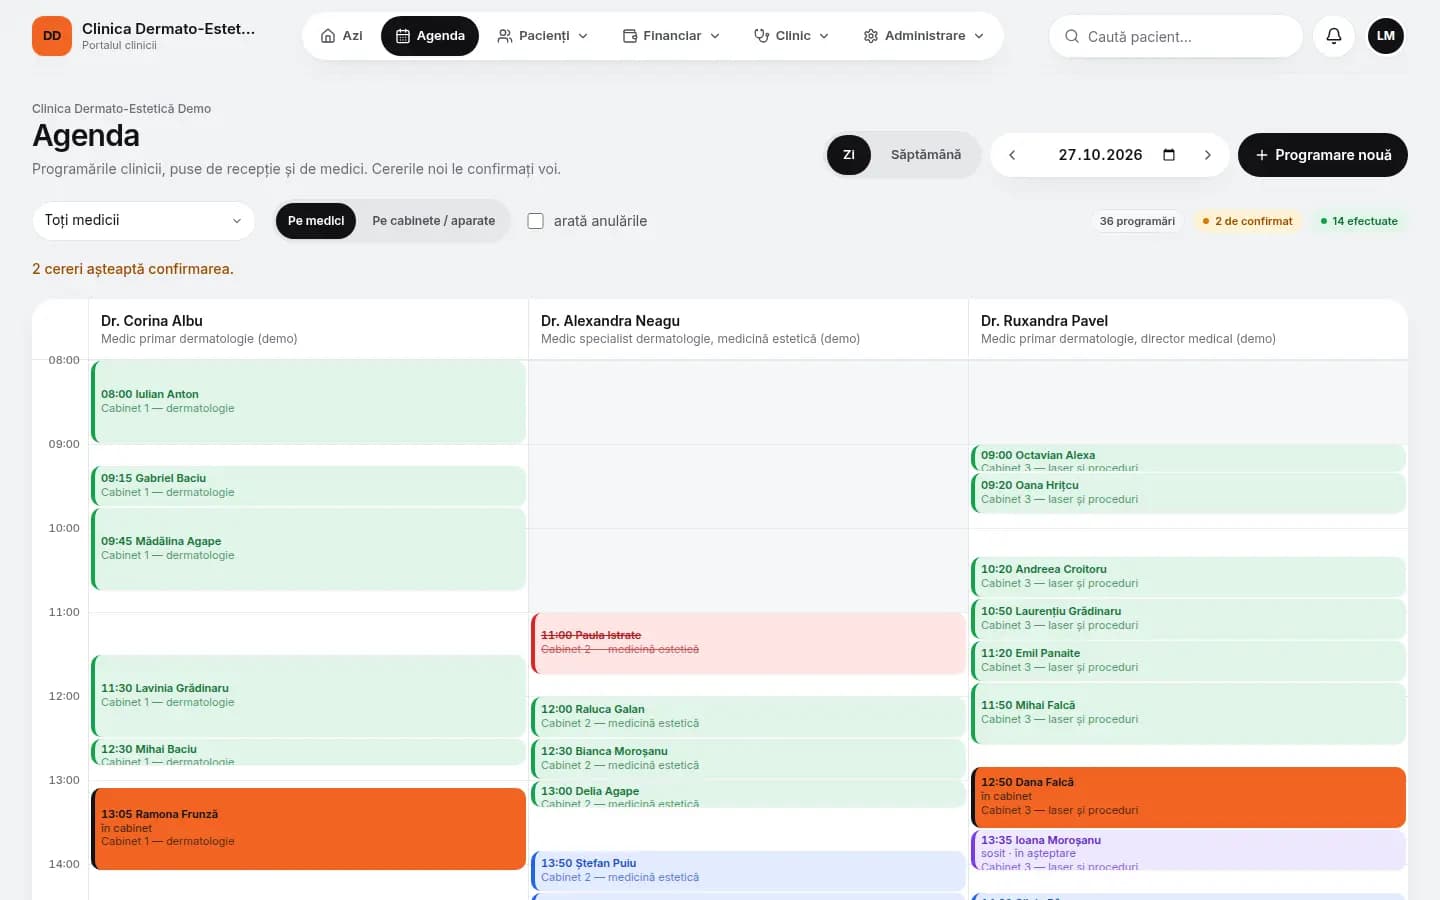Image resolution: width=1440 pixels, height=900 pixels.
Task: Expand the "Toți medicii" dropdown
Action: pyautogui.click(x=143, y=220)
